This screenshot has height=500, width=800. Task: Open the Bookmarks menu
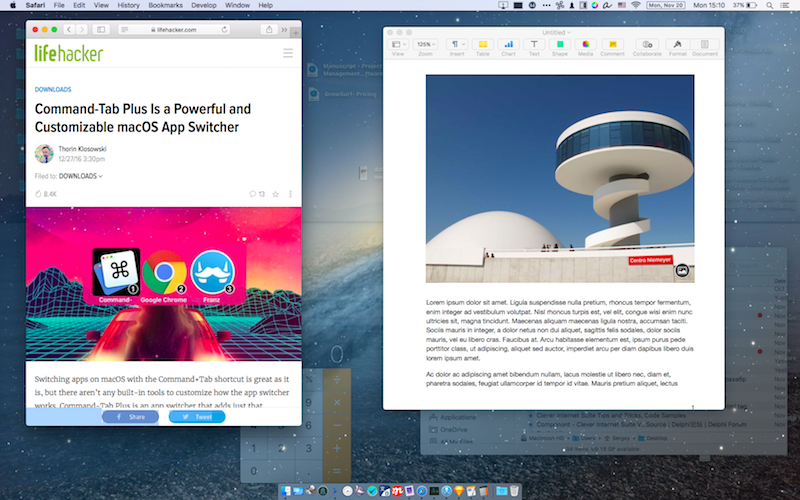tap(165, 5)
